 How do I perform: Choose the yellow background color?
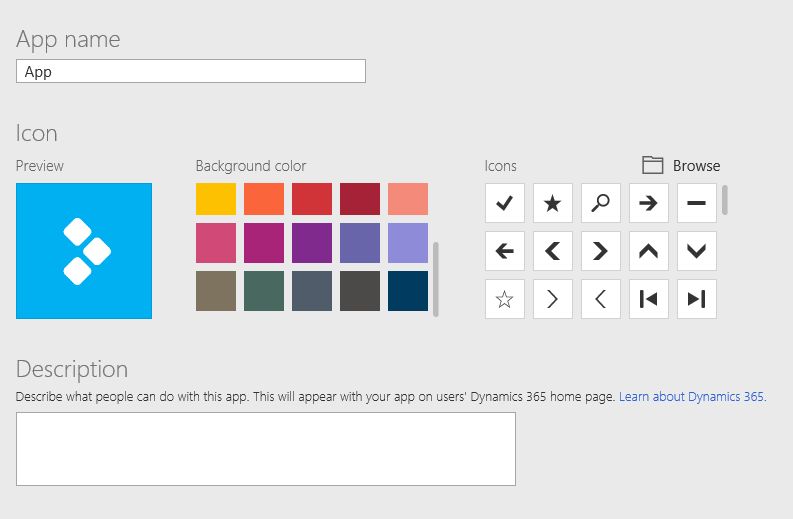tap(216, 199)
